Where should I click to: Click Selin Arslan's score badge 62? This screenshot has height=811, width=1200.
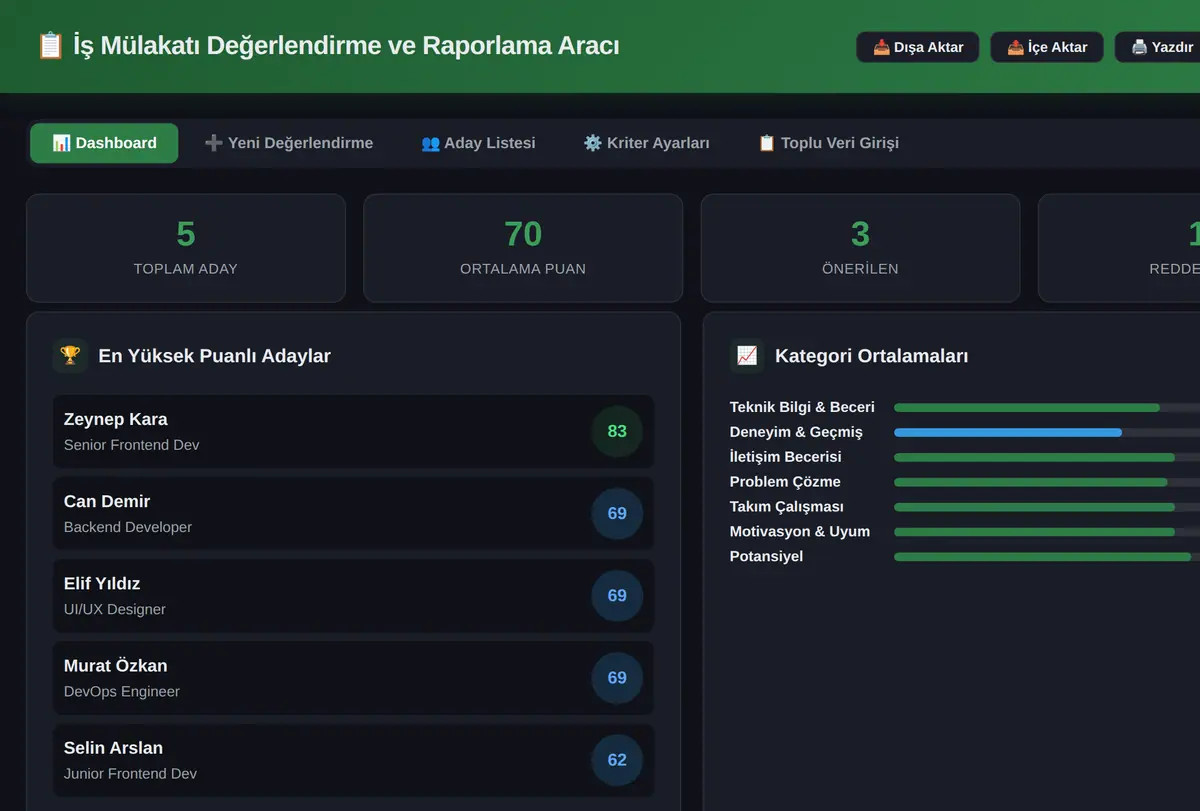pyautogui.click(x=617, y=760)
